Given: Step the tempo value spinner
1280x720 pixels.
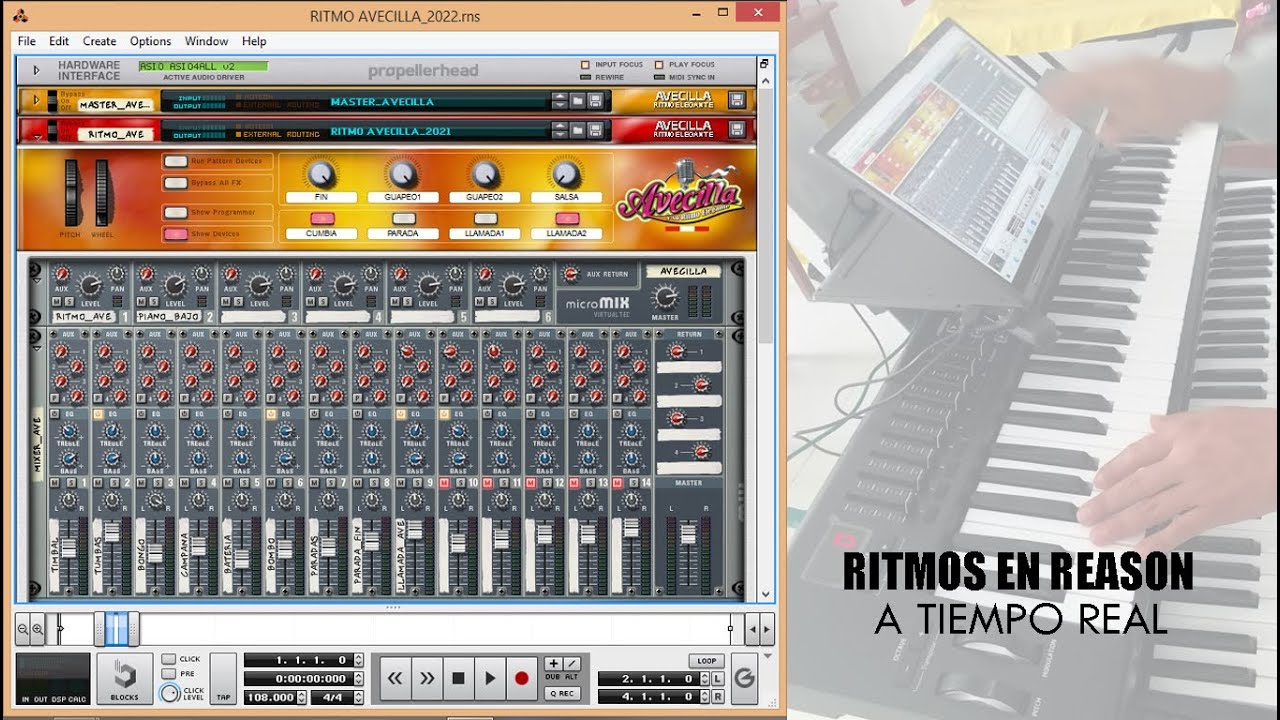Looking at the screenshot, I should click(x=300, y=697).
